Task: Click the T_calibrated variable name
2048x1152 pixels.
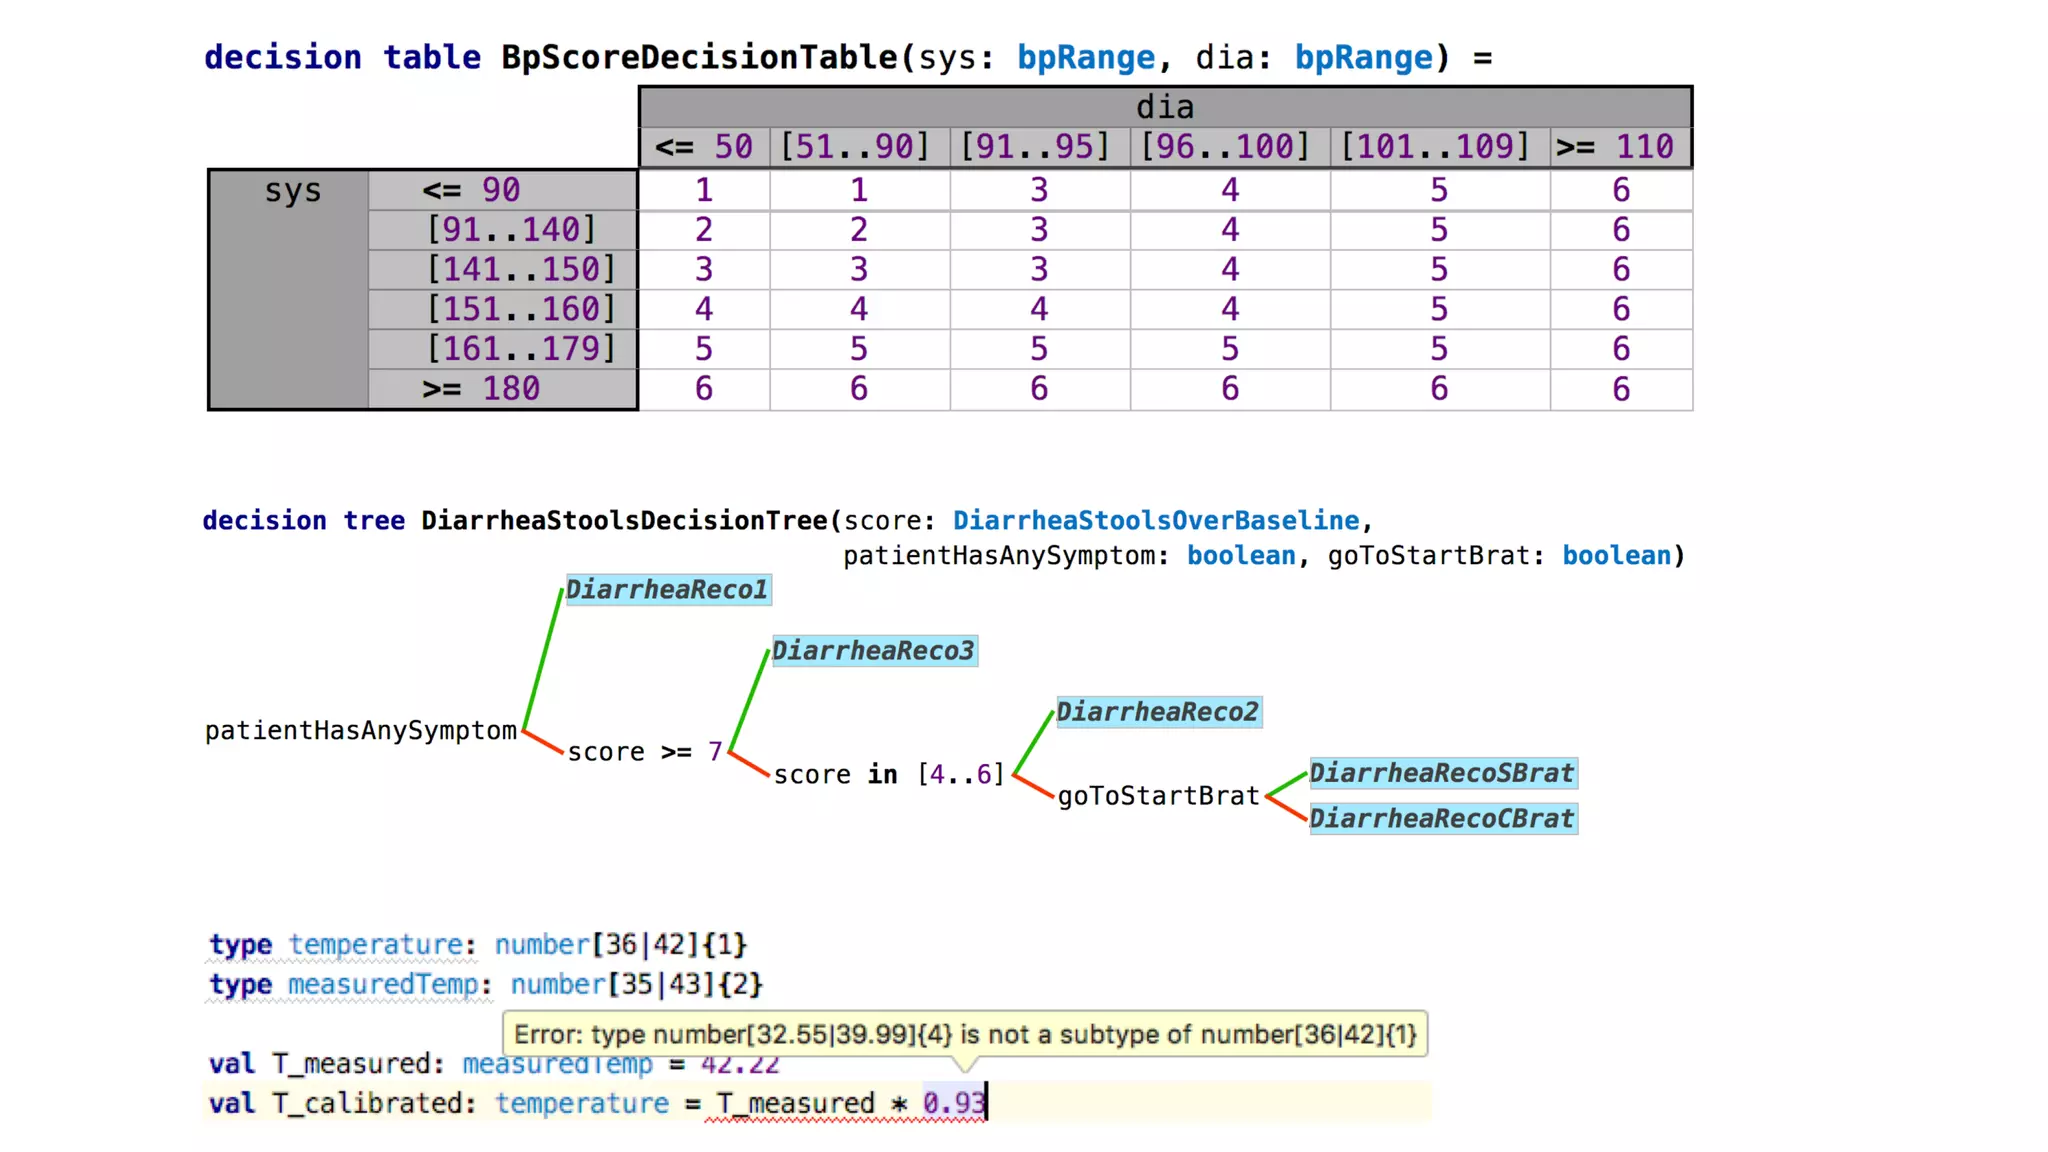Action: pos(366,1104)
